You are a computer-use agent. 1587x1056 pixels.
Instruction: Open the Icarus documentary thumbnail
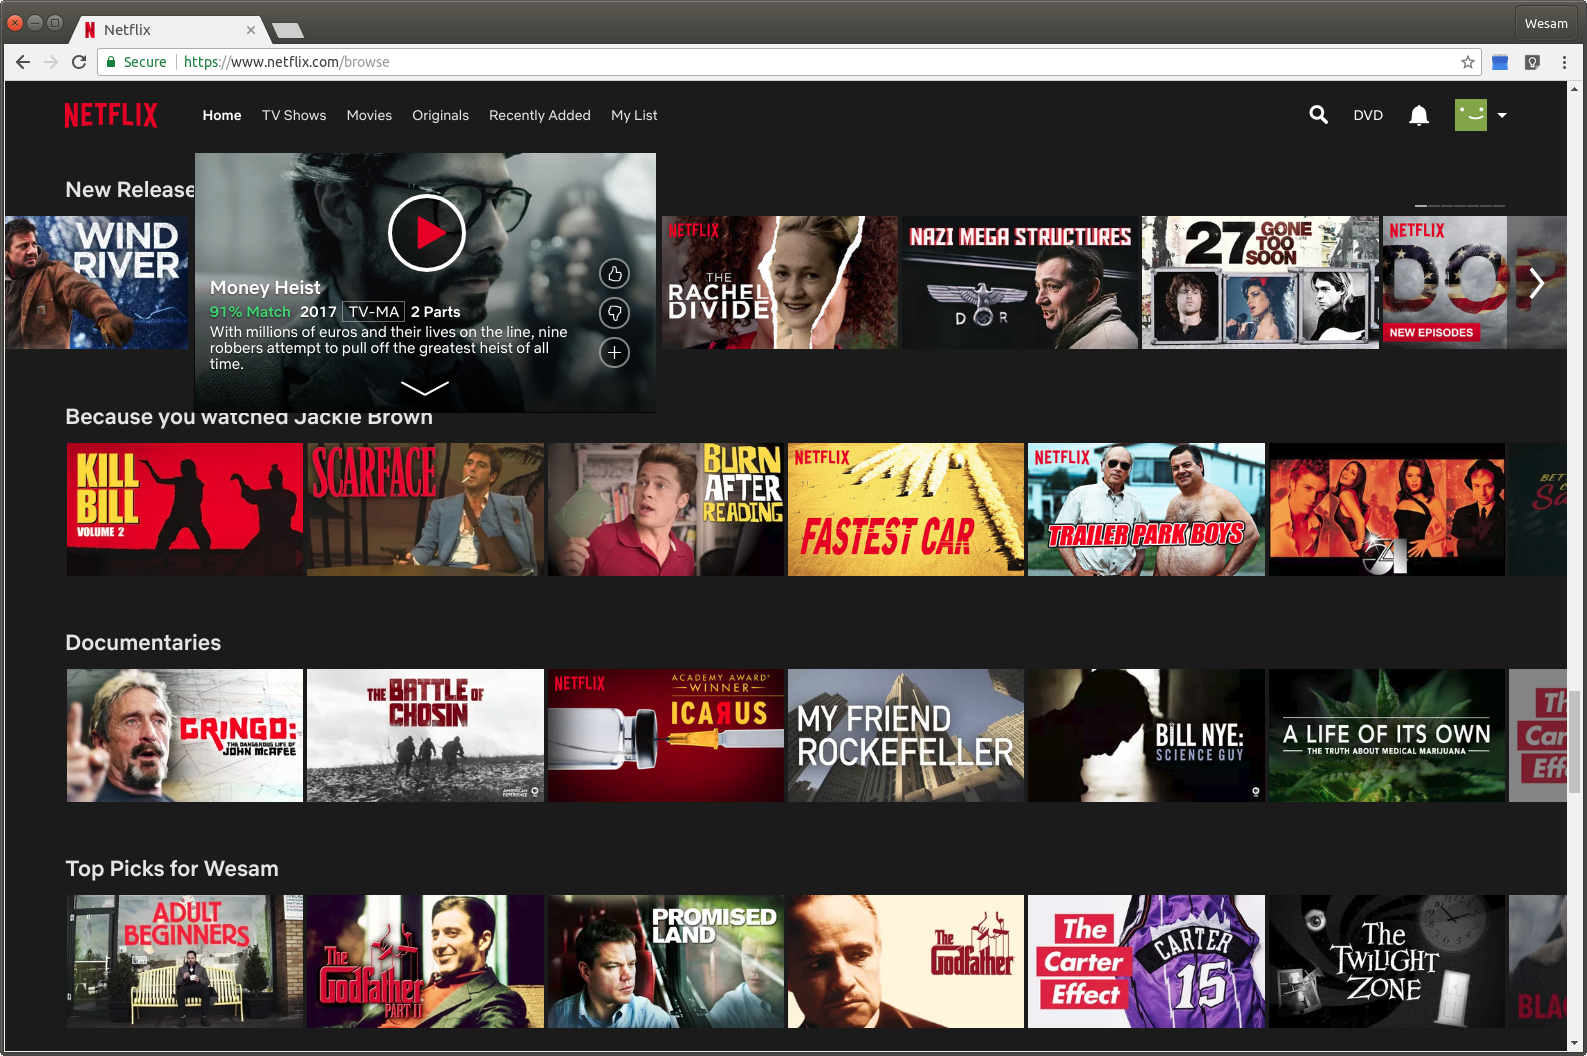click(665, 735)
